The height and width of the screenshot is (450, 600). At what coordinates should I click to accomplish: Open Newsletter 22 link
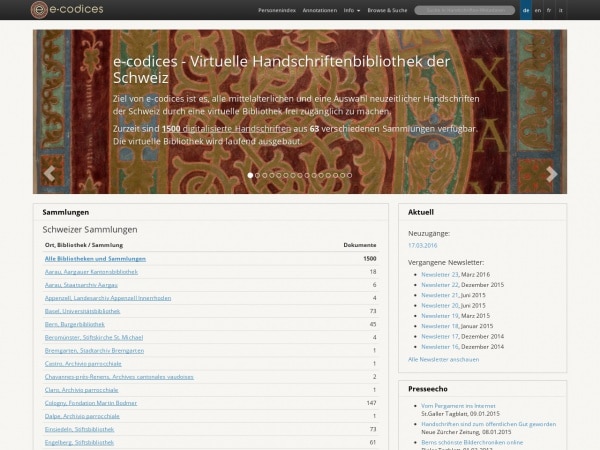pyautogui.click(x=440, y=285)
